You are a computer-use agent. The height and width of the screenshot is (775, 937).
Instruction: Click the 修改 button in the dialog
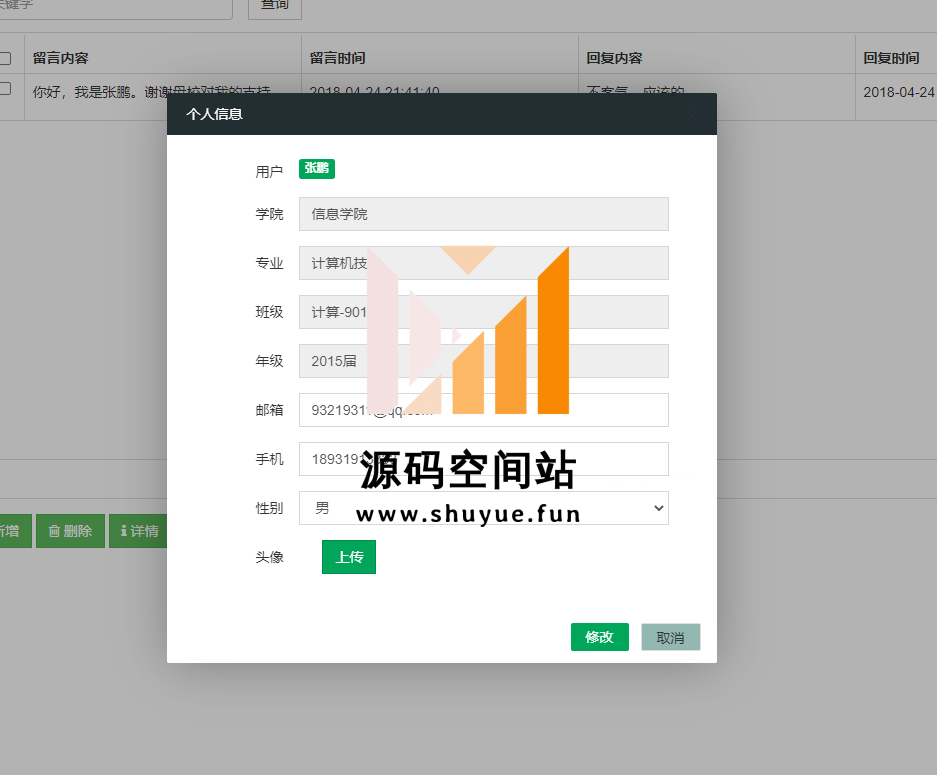pos(599,637)
